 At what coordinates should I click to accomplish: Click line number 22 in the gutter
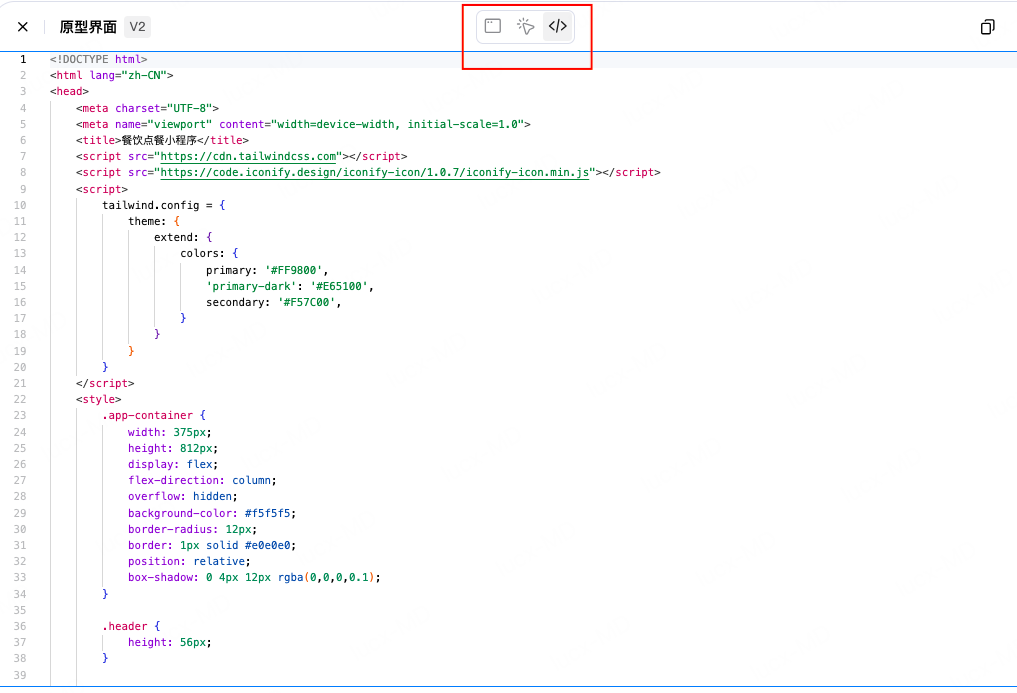[x=20, y=399]
